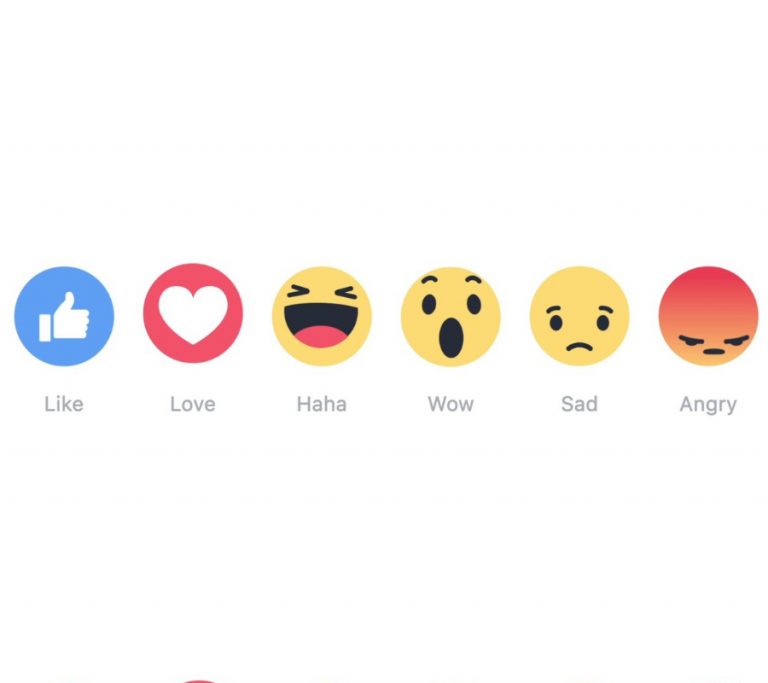This screenshot has height=683, width=768.
Task: Select the red Love heart reaction
Action: pos(193,314)
